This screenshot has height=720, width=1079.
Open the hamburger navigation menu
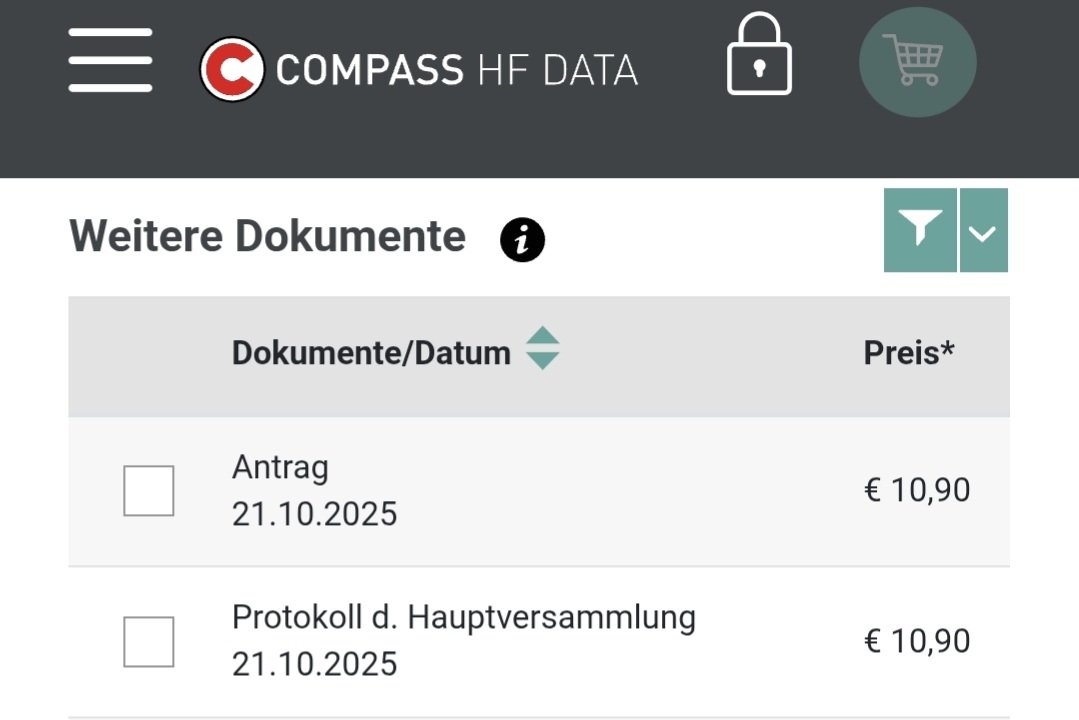coord(110,60)
